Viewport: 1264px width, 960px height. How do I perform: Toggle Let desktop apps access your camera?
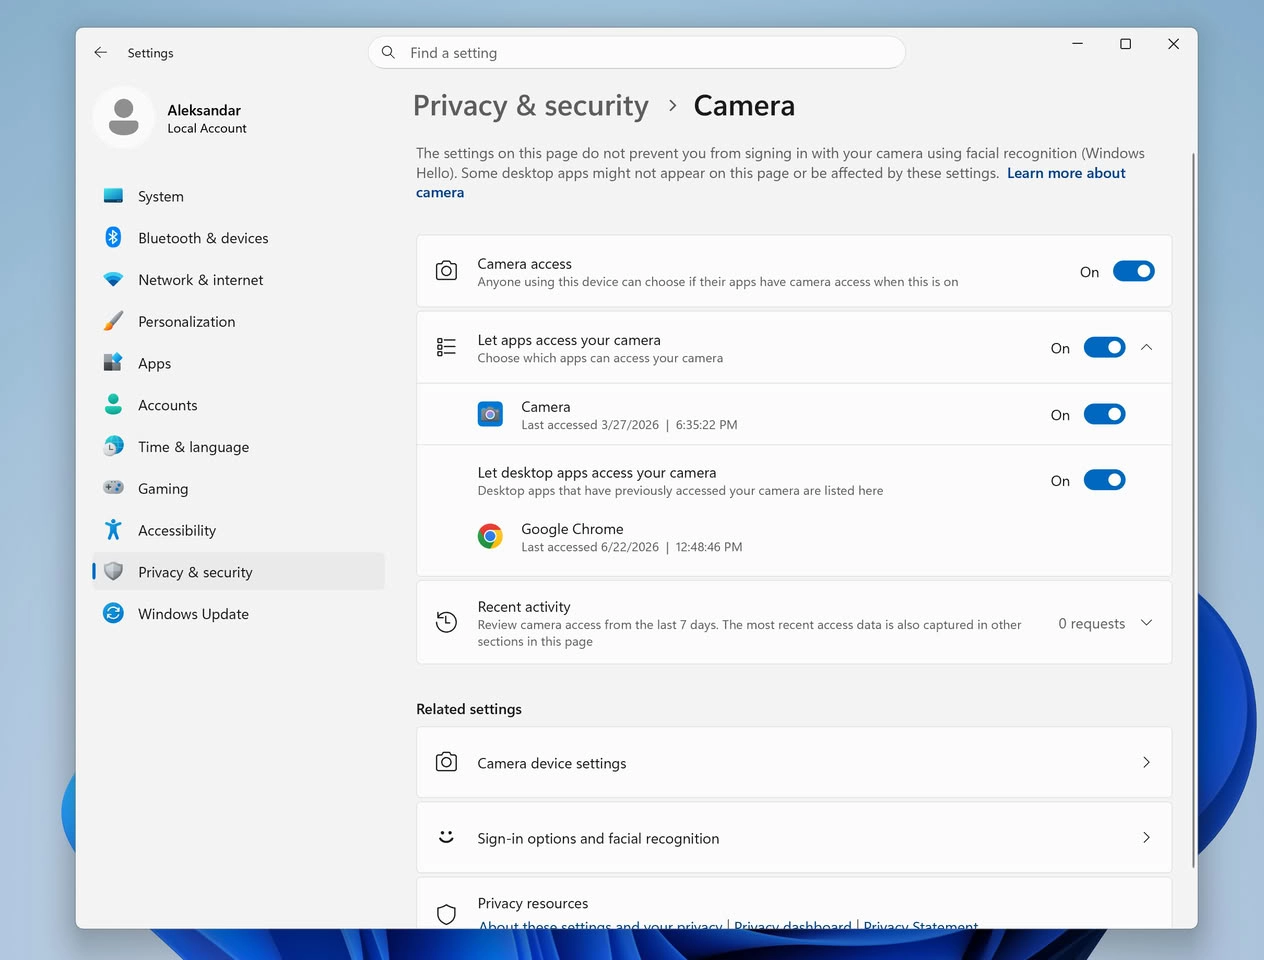pyautogui.click(x=1105, y=480)
